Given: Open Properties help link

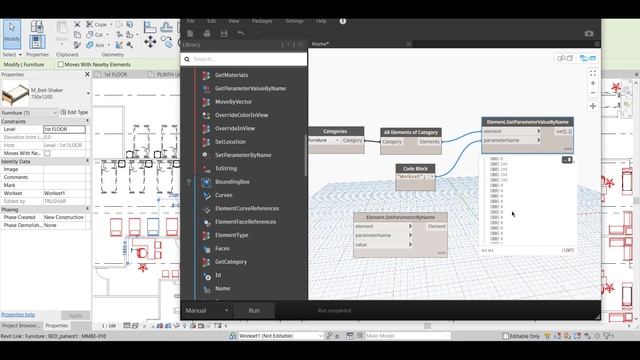Looking at the screenshot, I should coord(18,315).
